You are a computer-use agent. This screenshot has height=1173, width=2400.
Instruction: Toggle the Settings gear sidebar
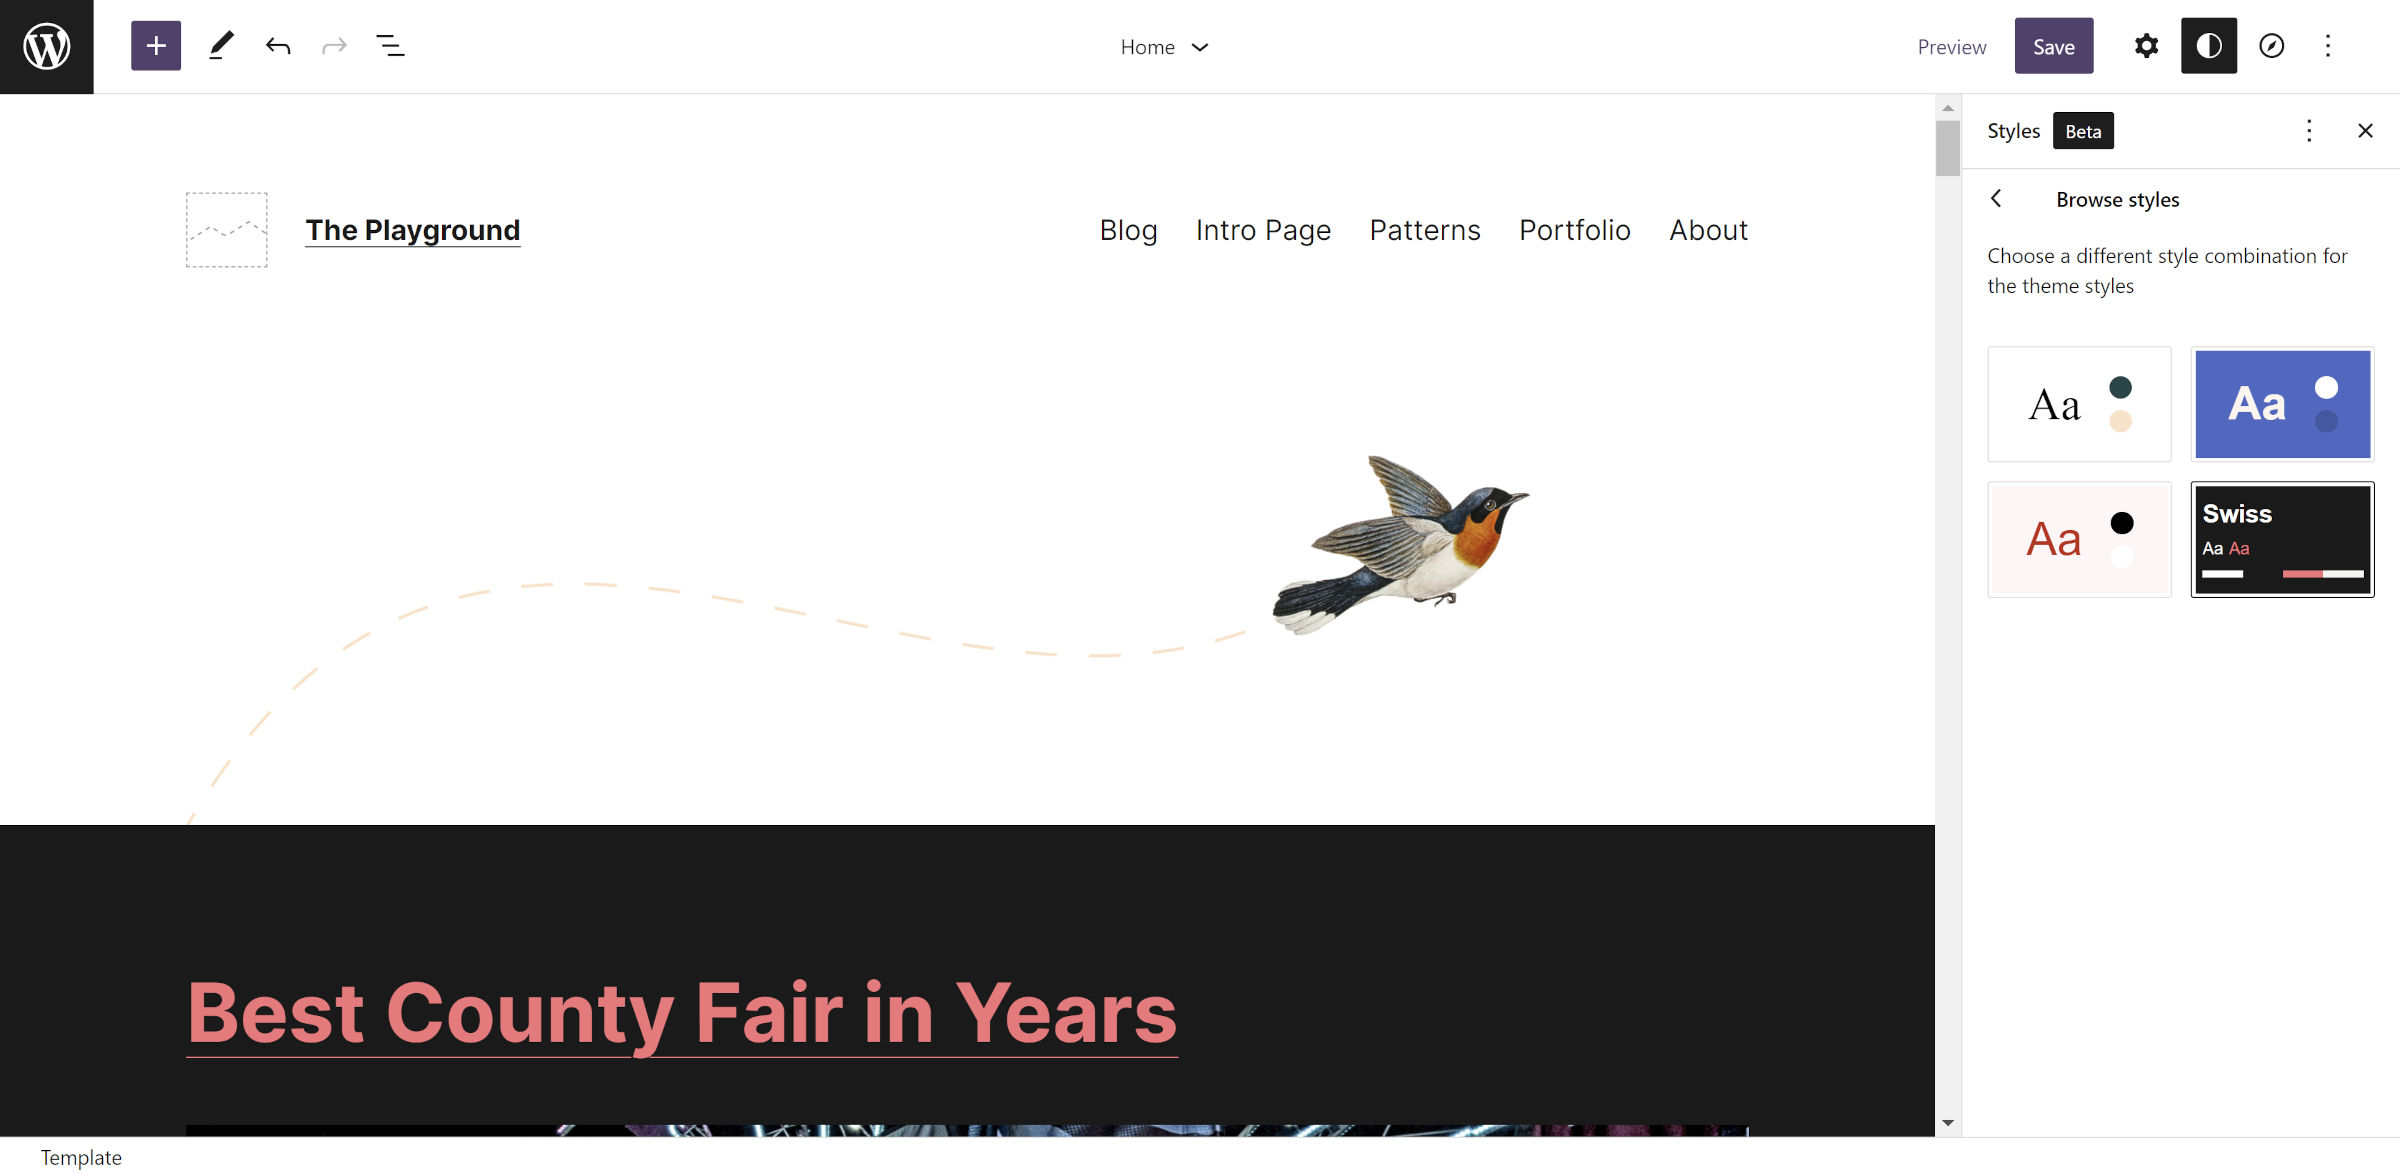tap(2146, 46)
